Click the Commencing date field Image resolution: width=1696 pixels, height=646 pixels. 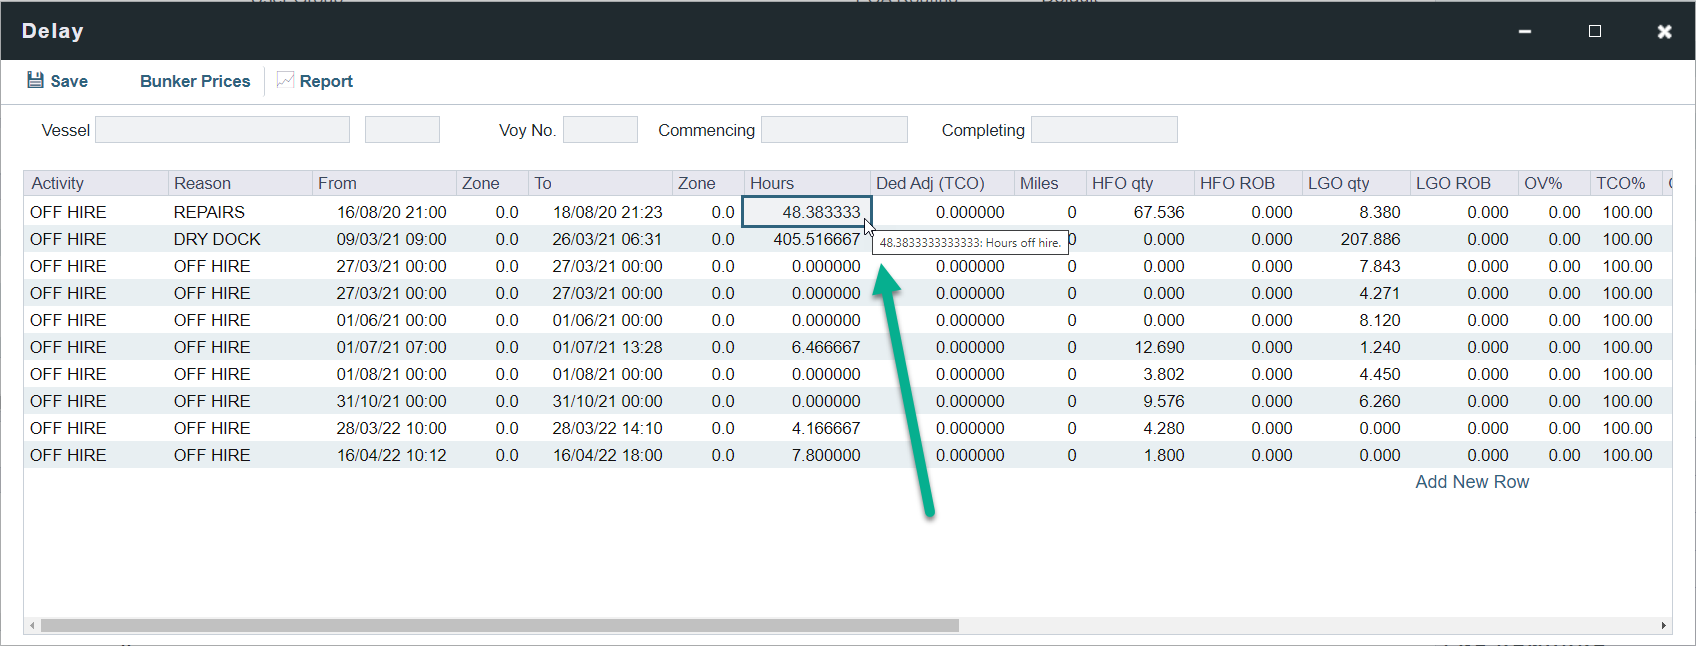834,130
